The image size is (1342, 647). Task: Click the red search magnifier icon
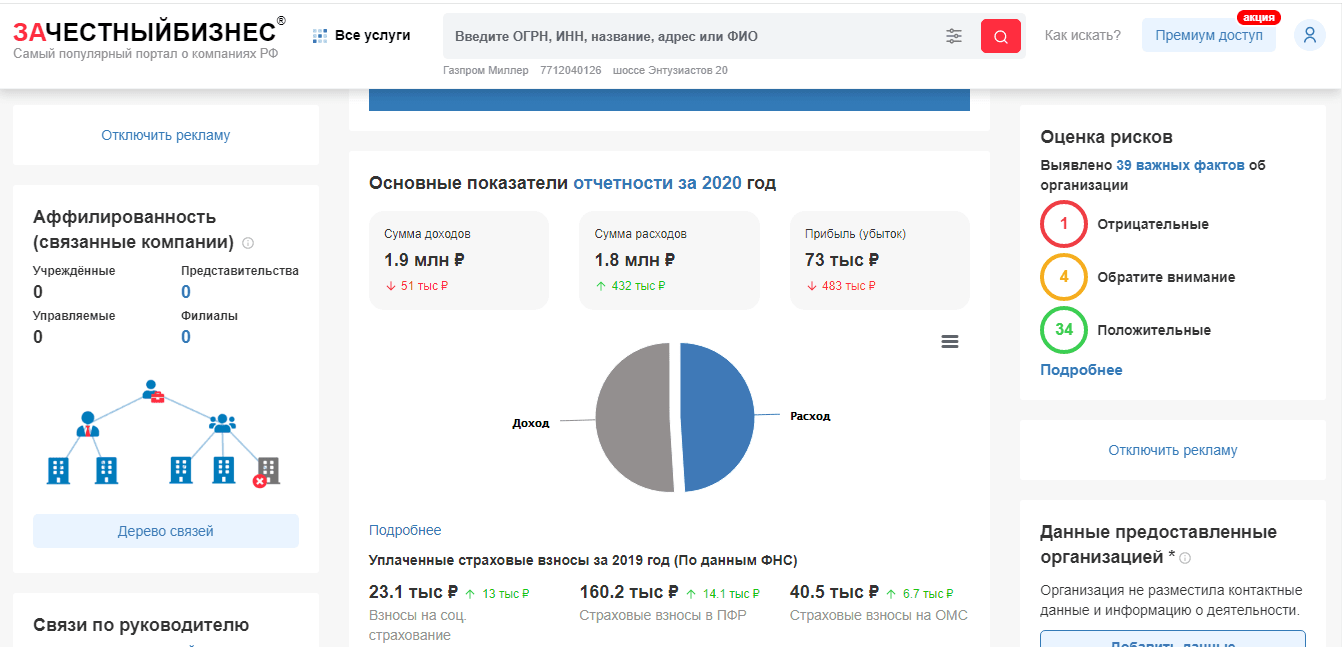click(x=1000, y=35)
